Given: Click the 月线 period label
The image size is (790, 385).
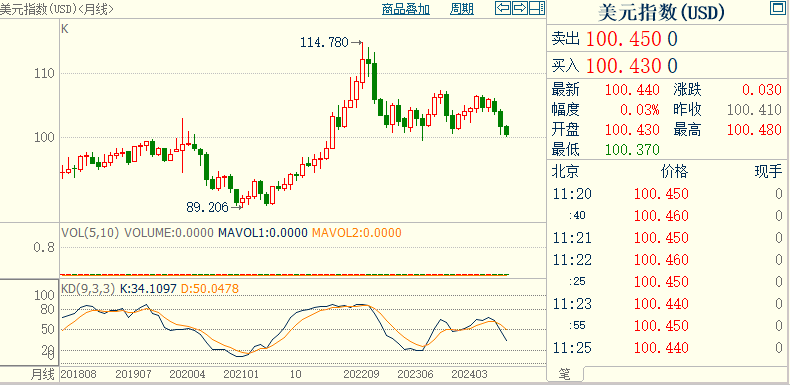Looking at the screenshot, I should click(42, 374).
